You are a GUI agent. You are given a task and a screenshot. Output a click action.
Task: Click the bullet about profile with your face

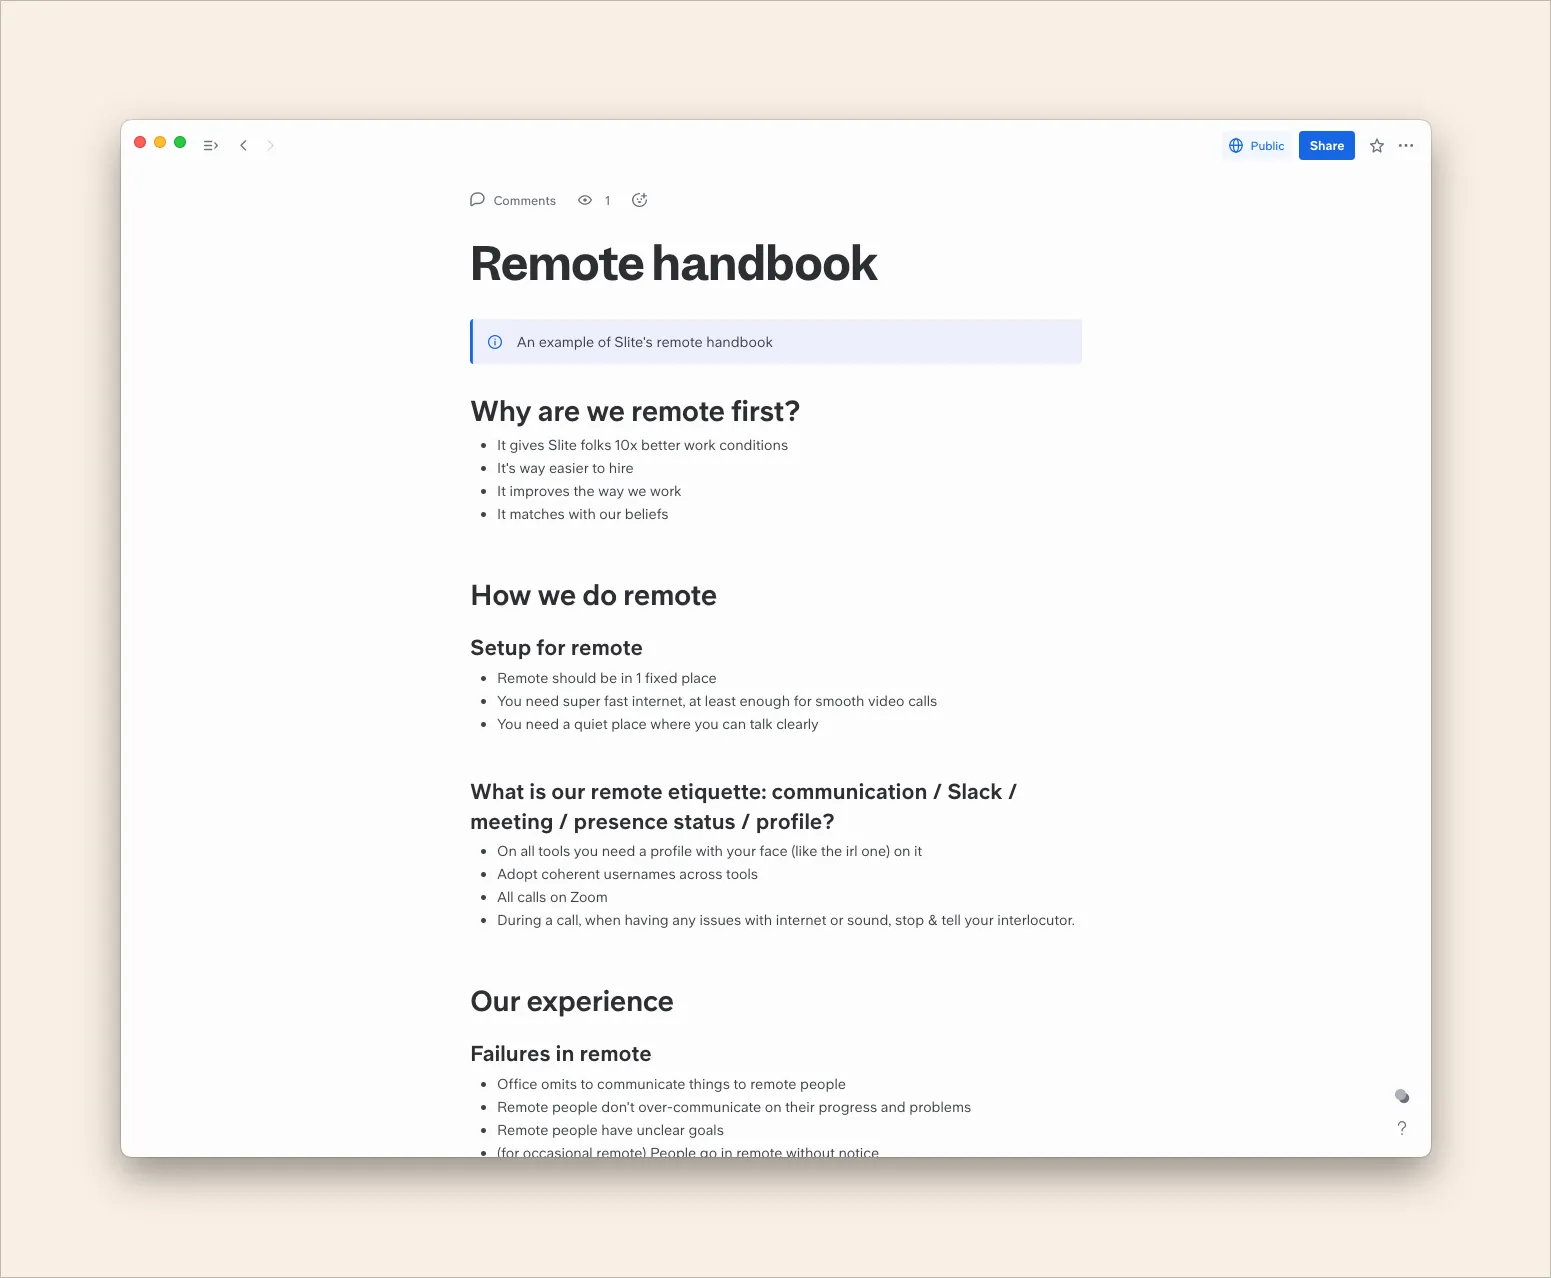(709, 851)
